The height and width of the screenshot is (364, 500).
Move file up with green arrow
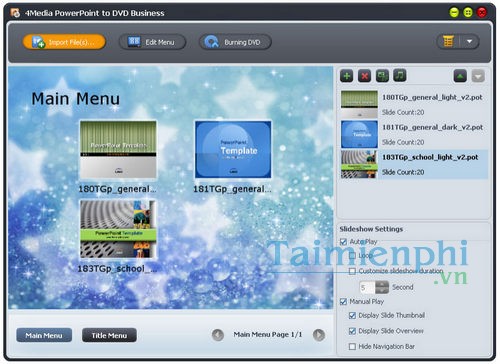point(460,76)
